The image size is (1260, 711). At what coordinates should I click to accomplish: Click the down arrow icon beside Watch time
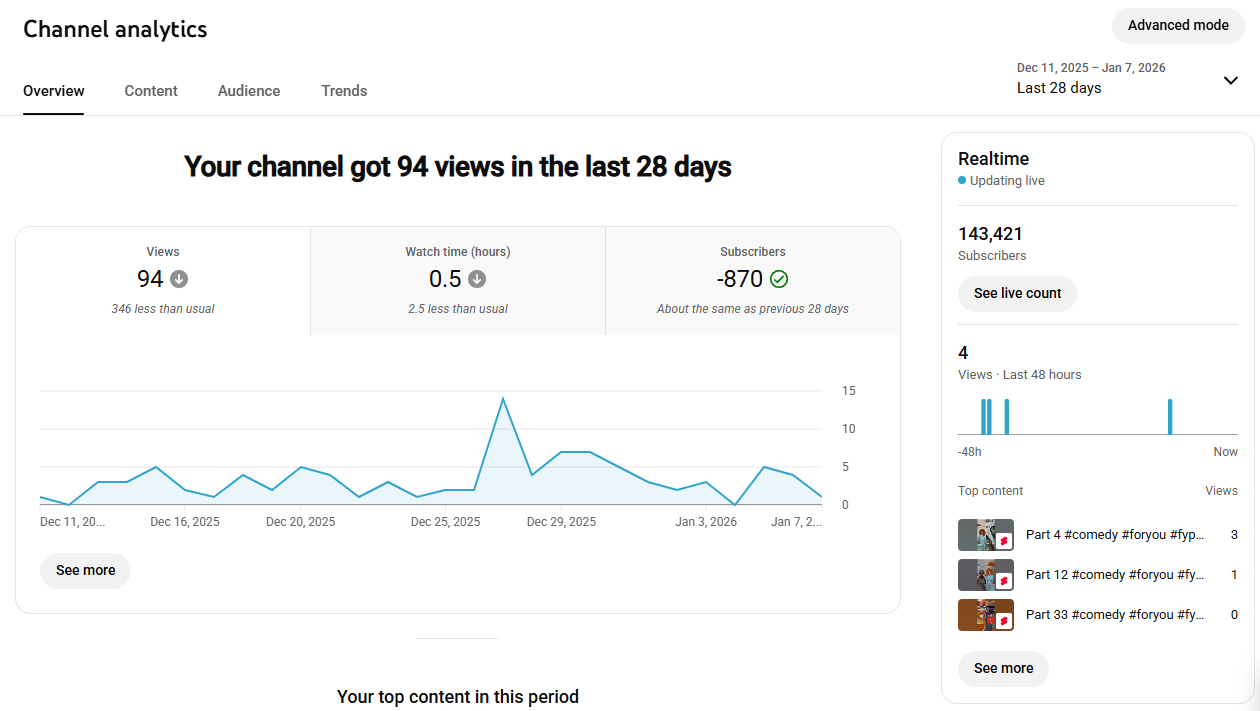477,279
